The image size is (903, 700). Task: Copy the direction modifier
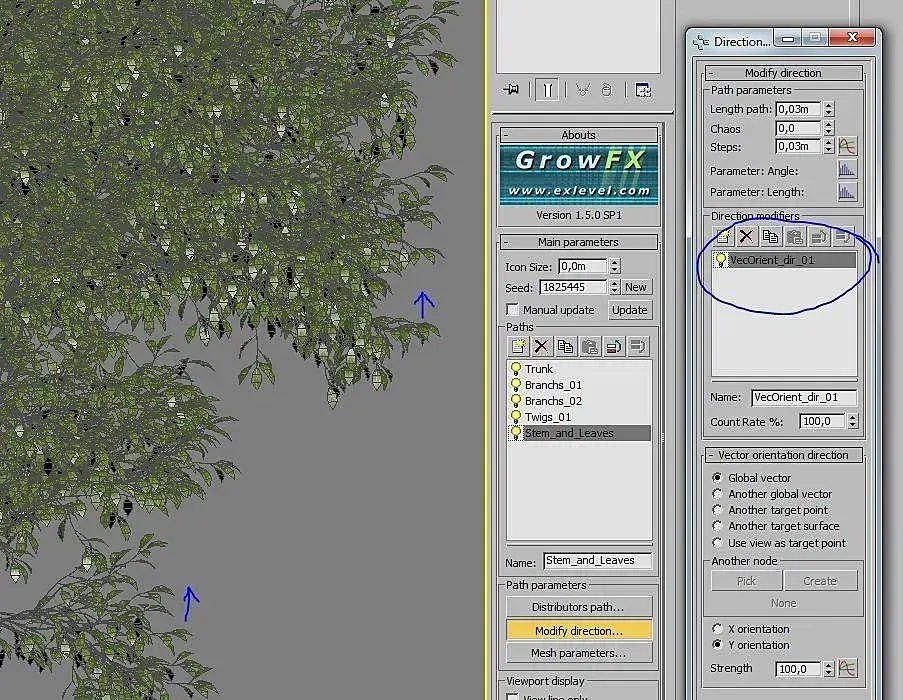click(771, 237)
